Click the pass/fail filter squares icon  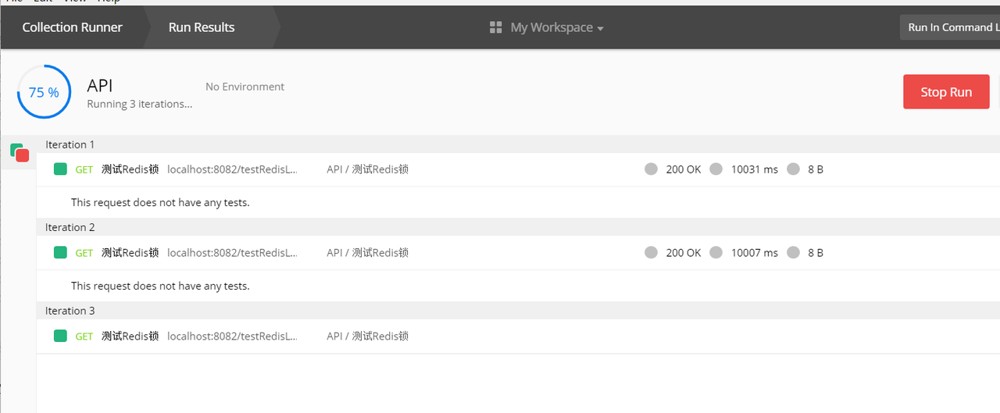pos(19,152)
